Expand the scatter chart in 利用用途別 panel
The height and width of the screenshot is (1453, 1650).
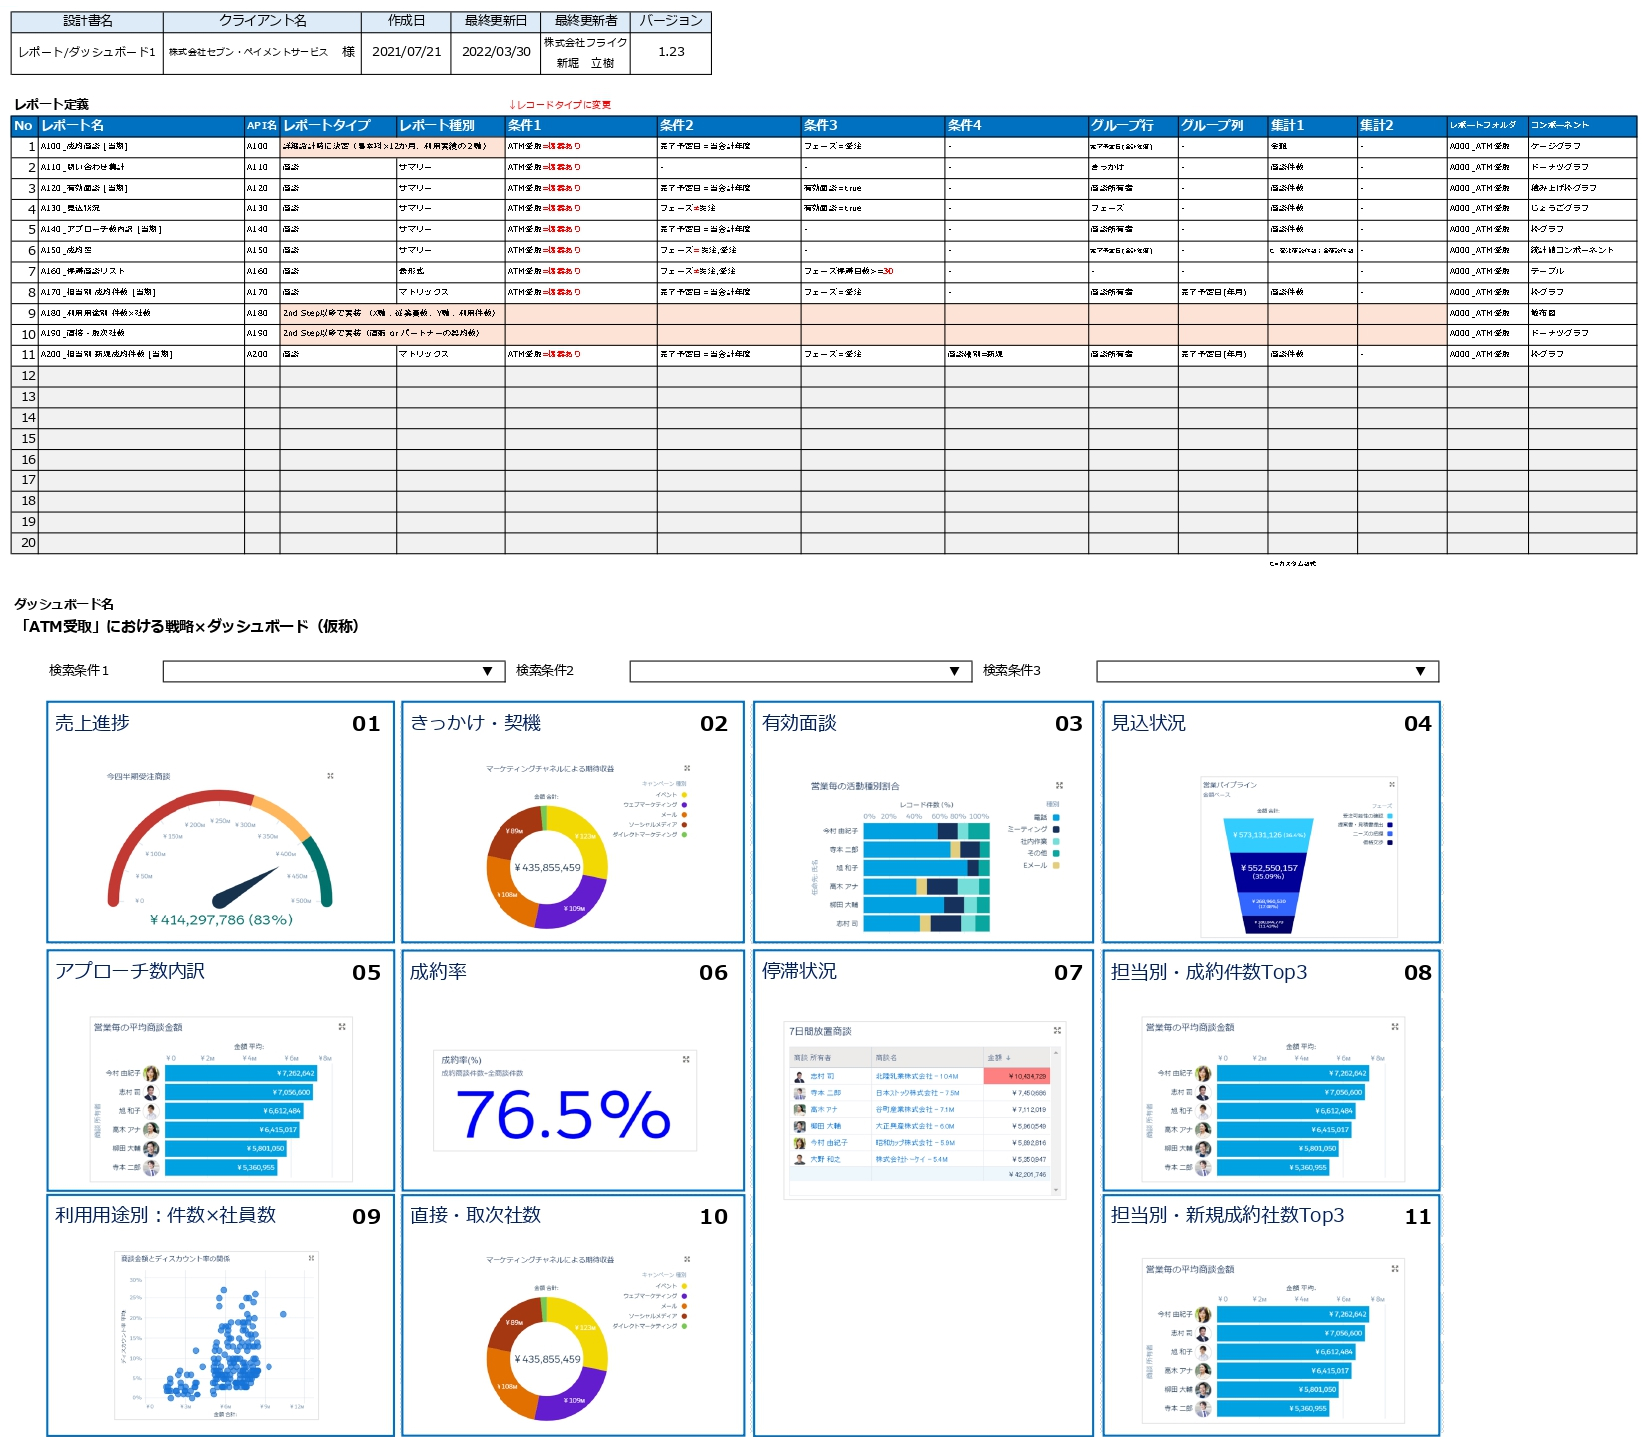[311, 1259]
